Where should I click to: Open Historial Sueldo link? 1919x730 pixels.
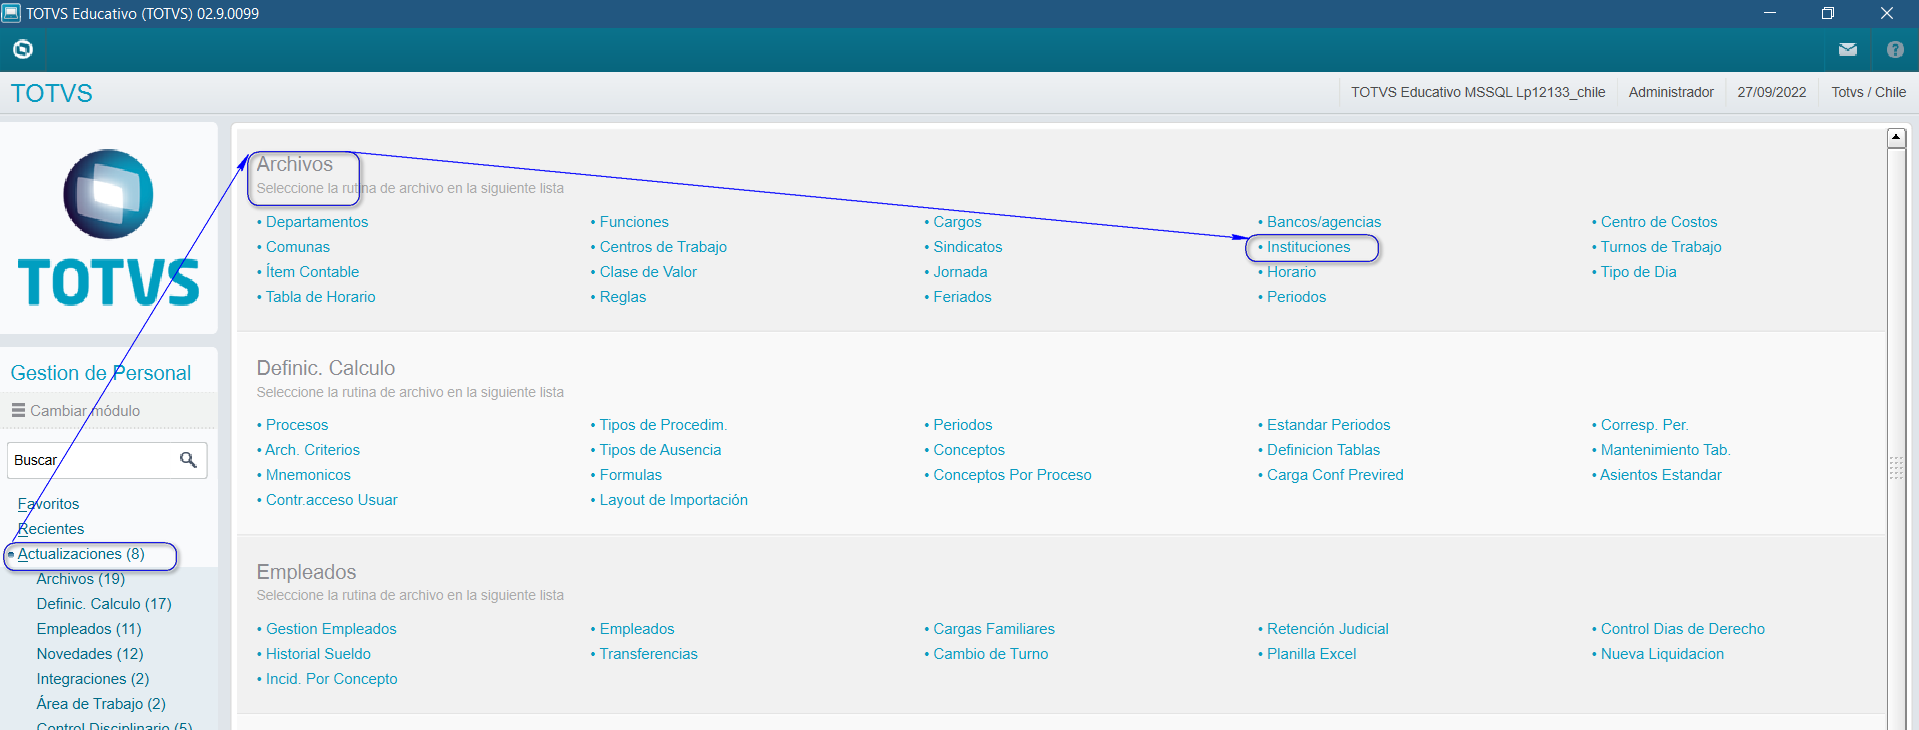(x=318, y=654)
